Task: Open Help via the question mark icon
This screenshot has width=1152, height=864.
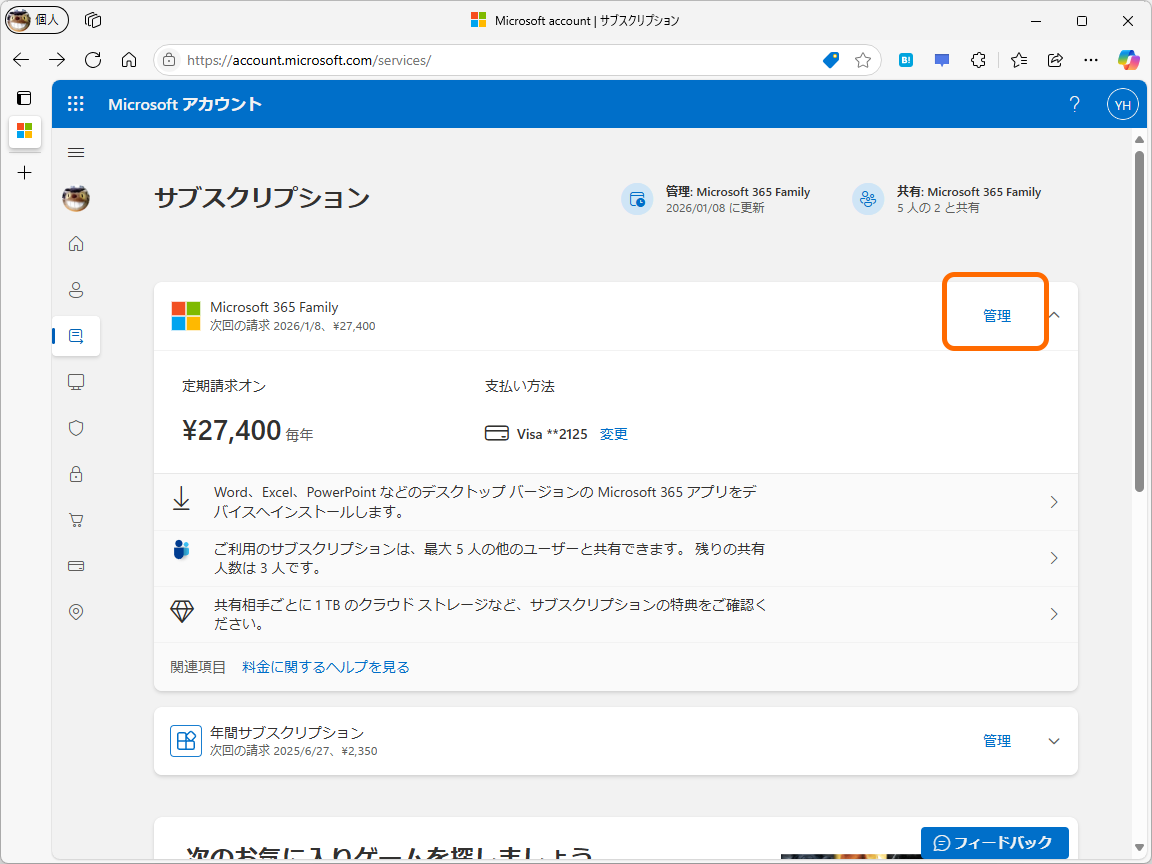Action: (x=1074, y=103)
